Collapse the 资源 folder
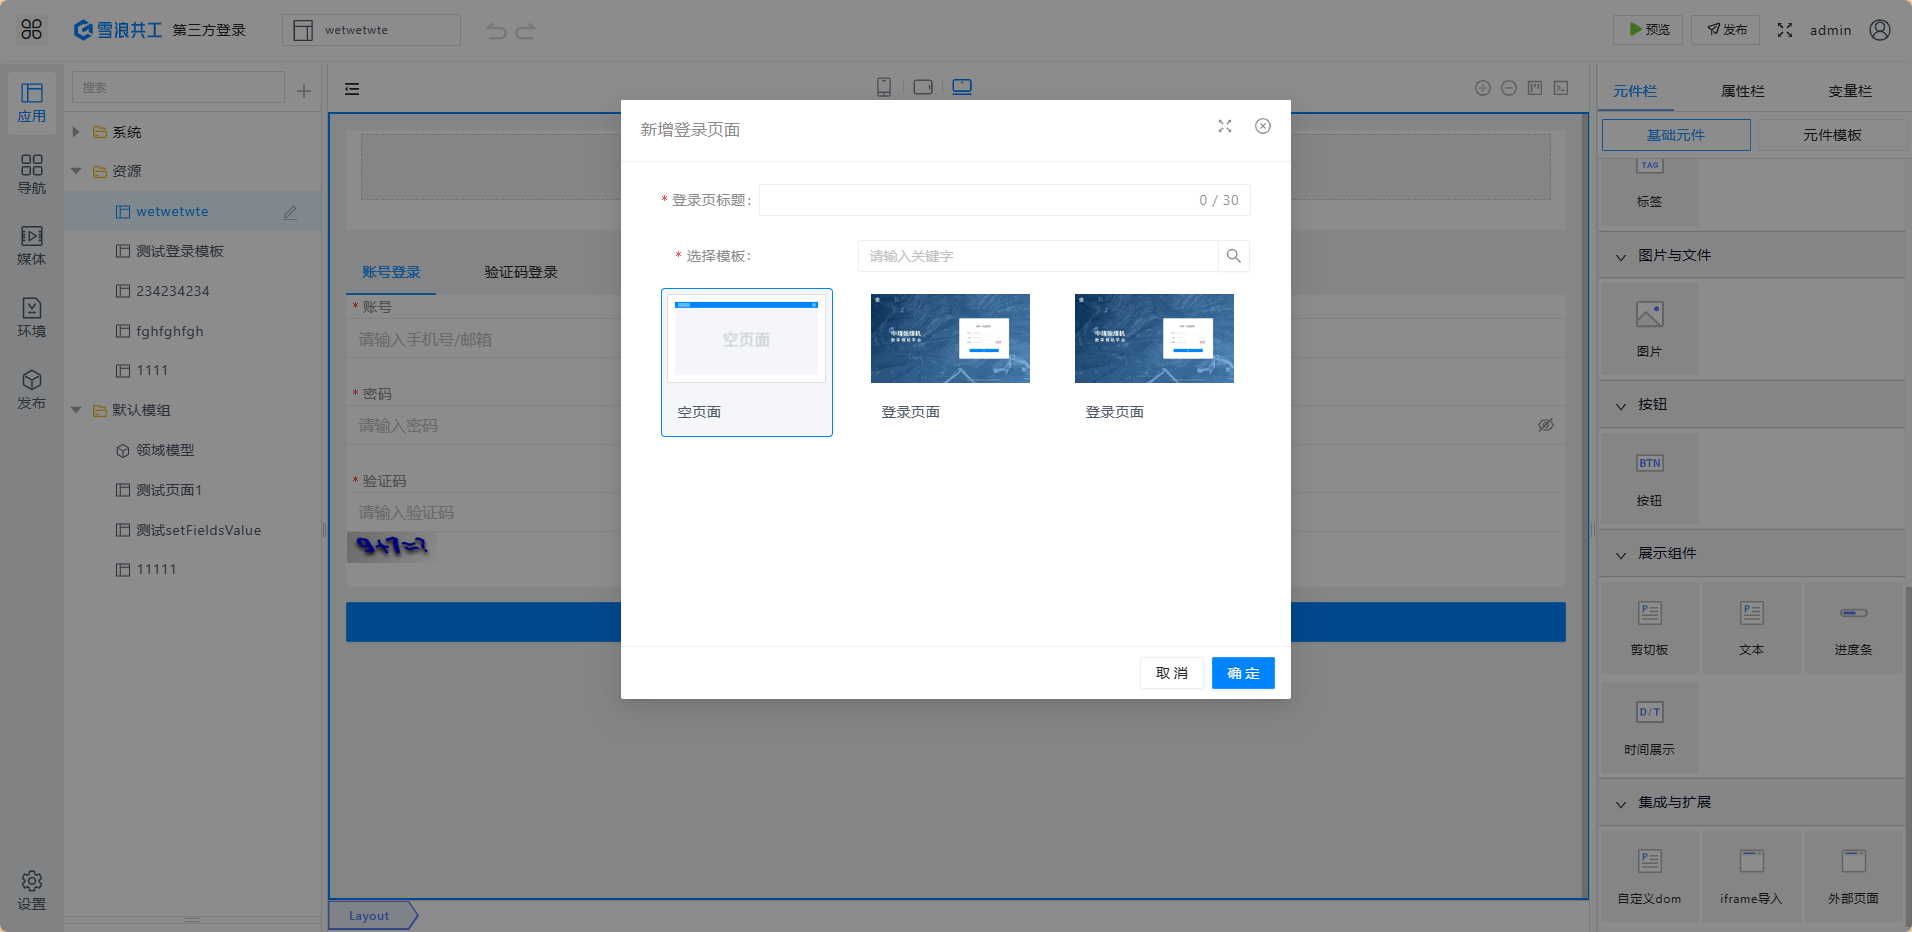The width and height of the screenshot is (1912, 932). click(x=76, y=171)
